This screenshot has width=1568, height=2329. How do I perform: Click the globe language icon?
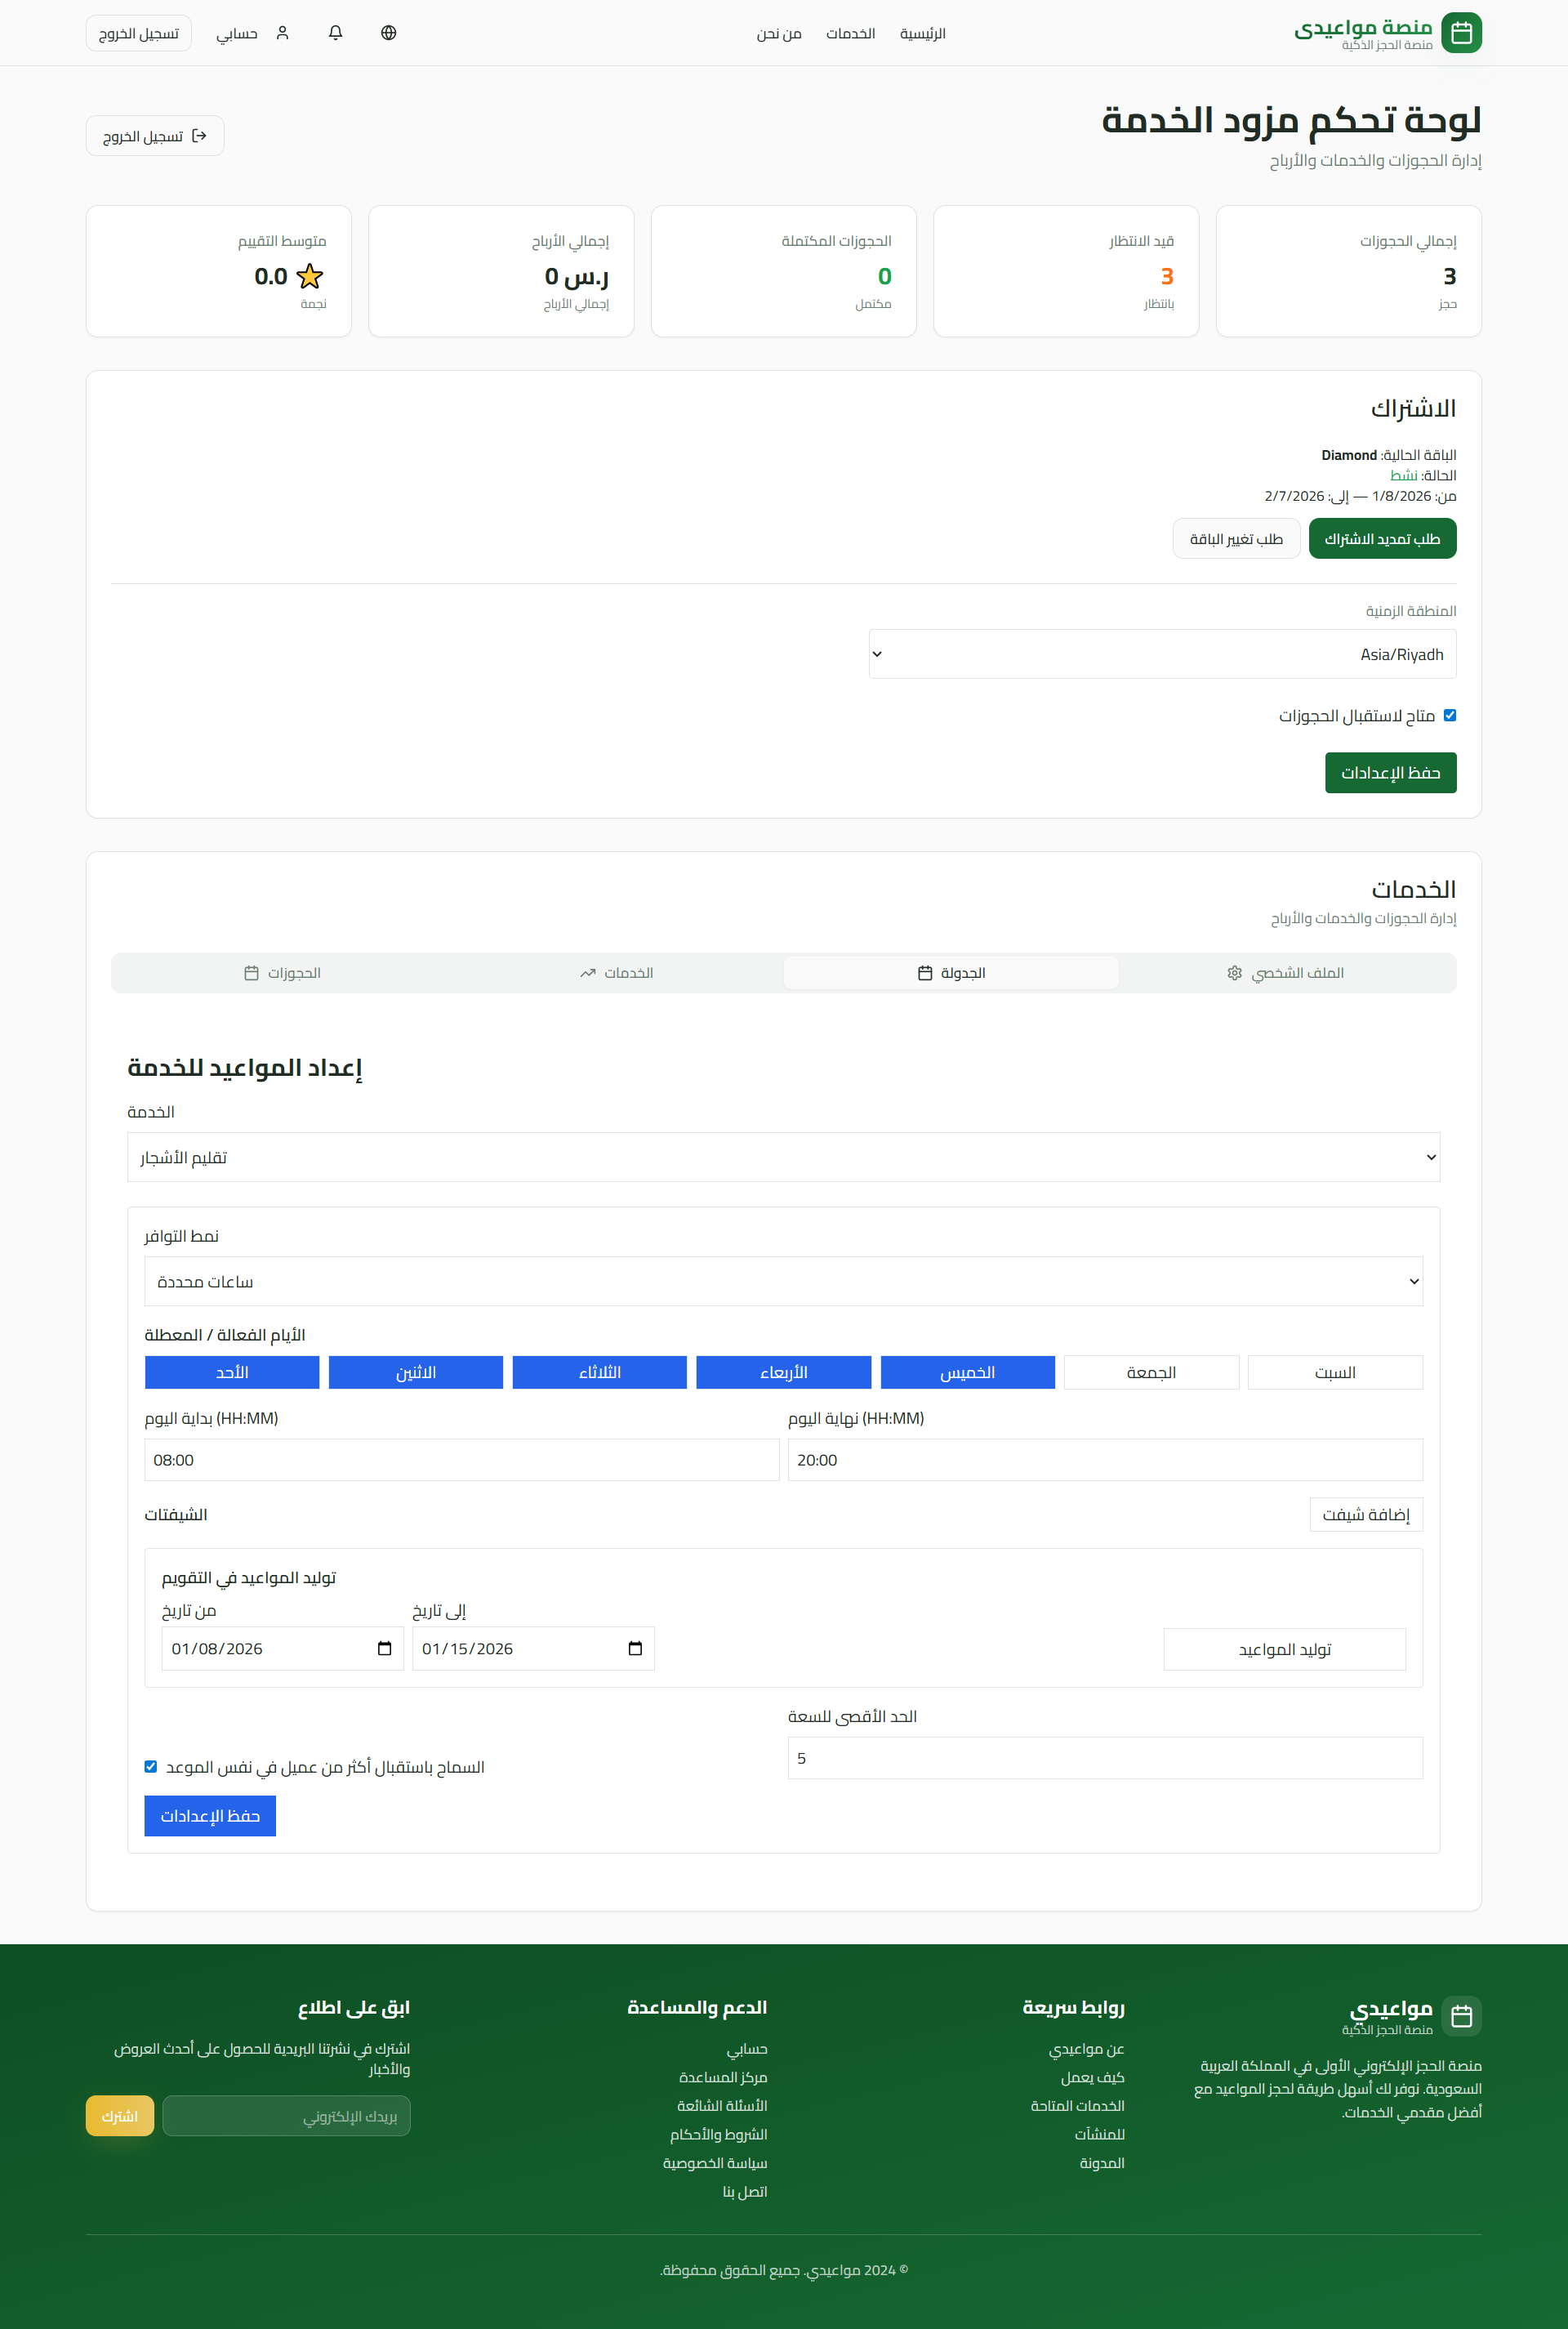click(389, 33)
